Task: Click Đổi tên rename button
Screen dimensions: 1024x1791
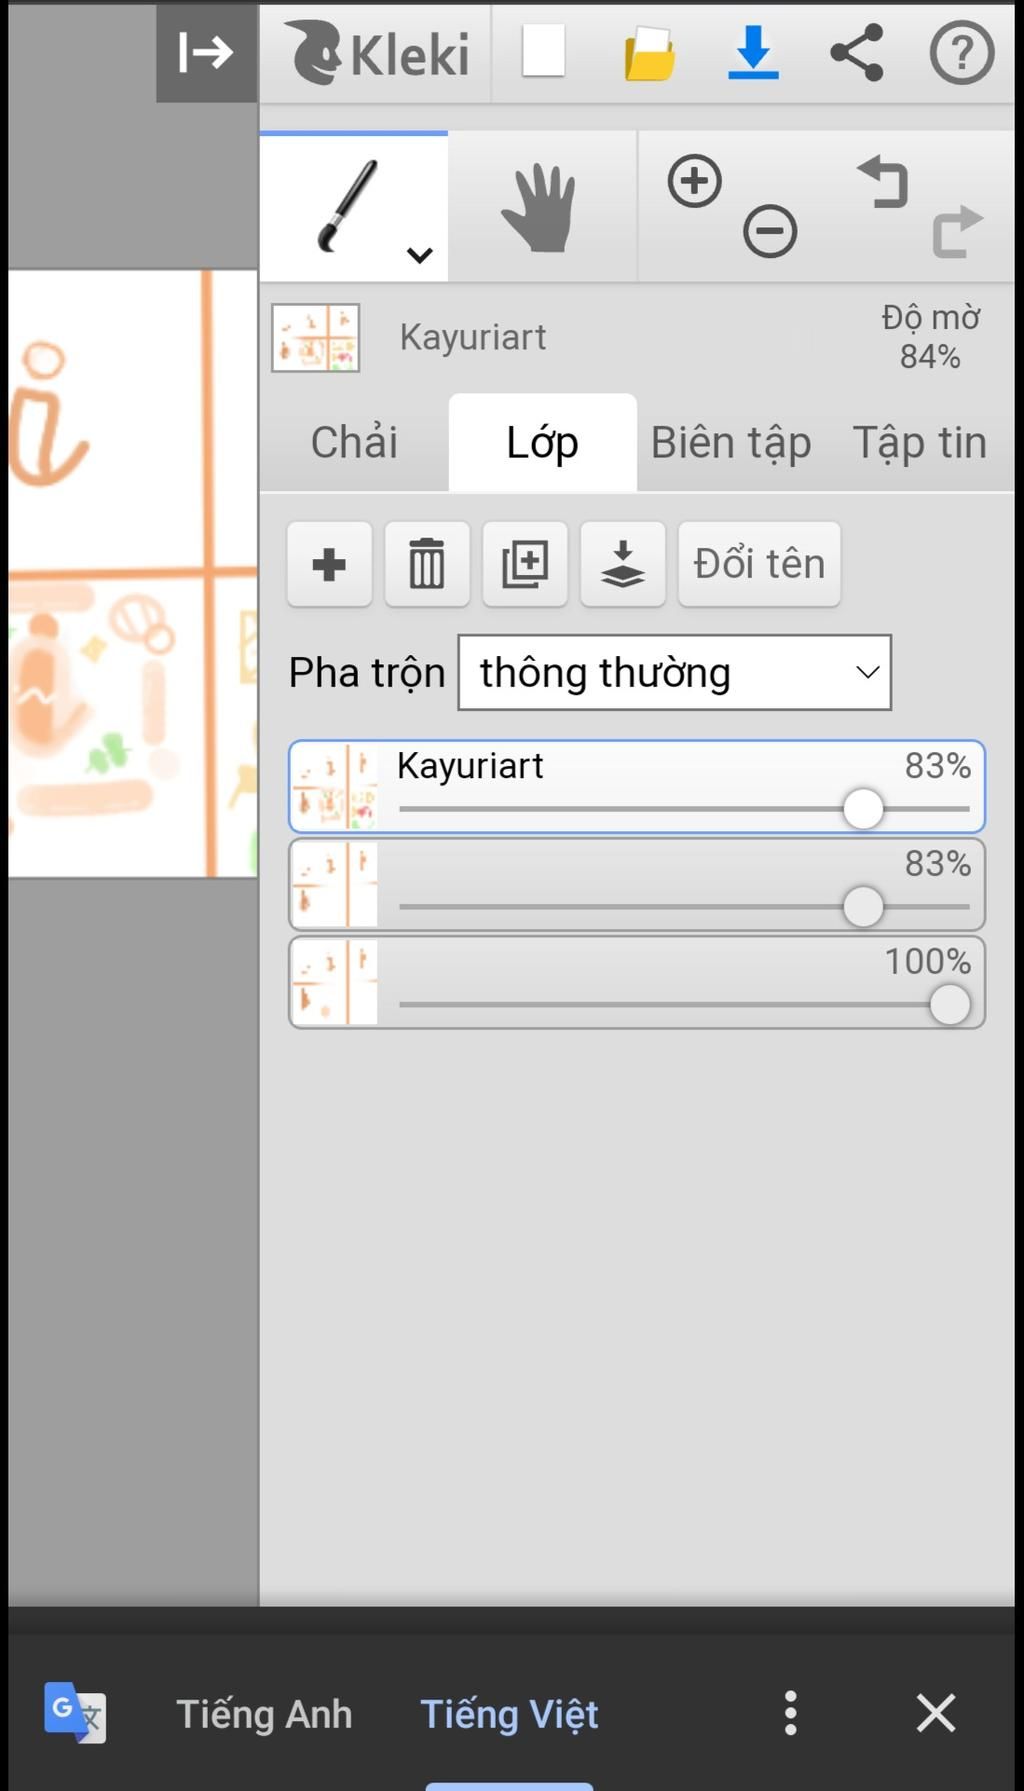Action: [759, 564]
